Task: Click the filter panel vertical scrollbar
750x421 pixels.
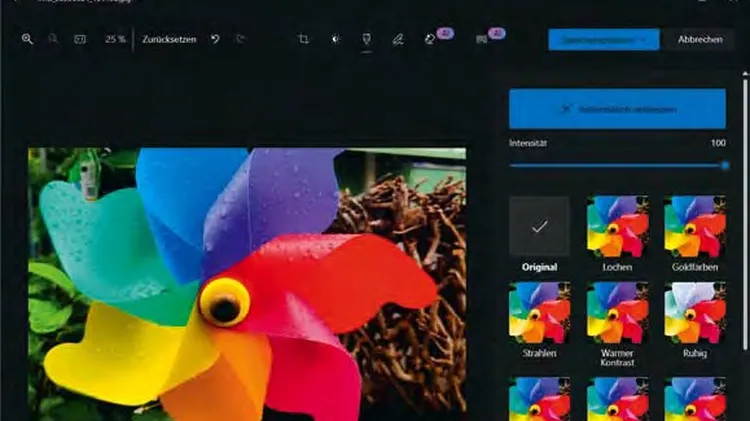Action: point(745,213)
